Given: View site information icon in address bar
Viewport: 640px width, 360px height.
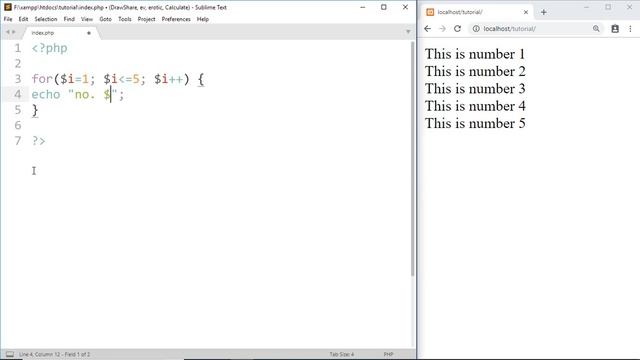Looking at the screenshot, I should point(476,29).
